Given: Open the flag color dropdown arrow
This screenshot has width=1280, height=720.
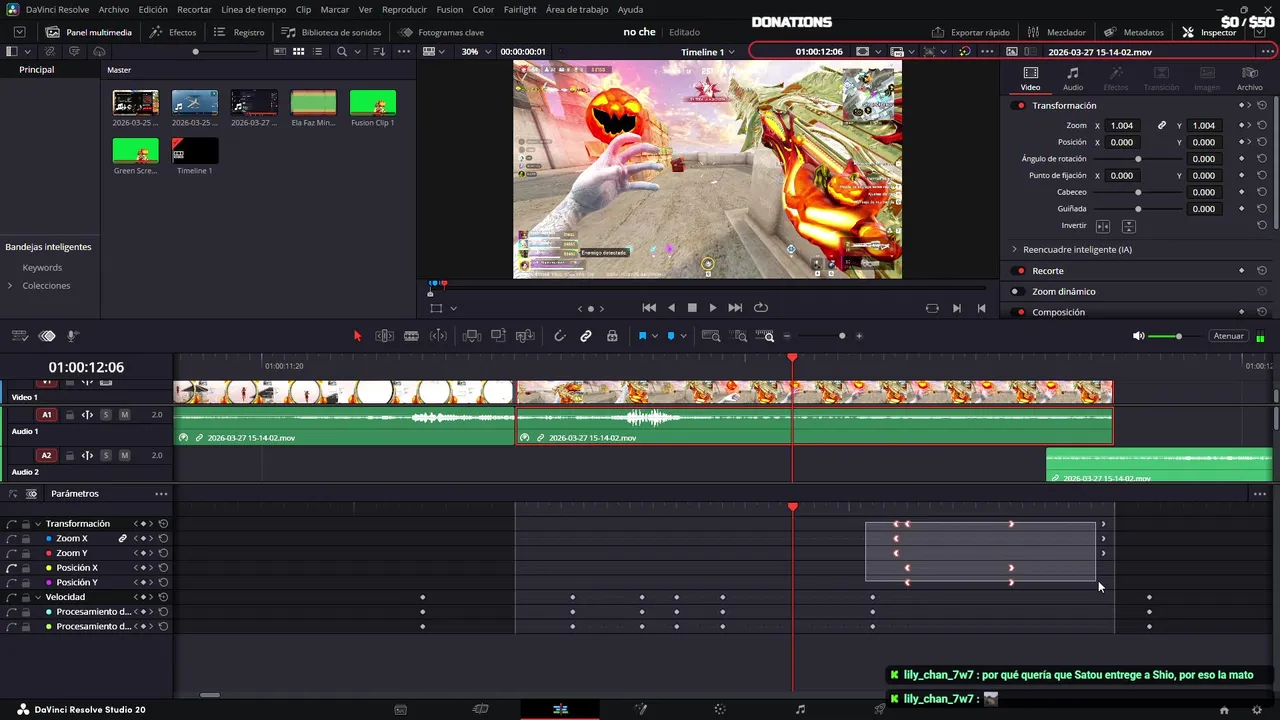Looking at the screenshot, I should click(x=655, y=336).
